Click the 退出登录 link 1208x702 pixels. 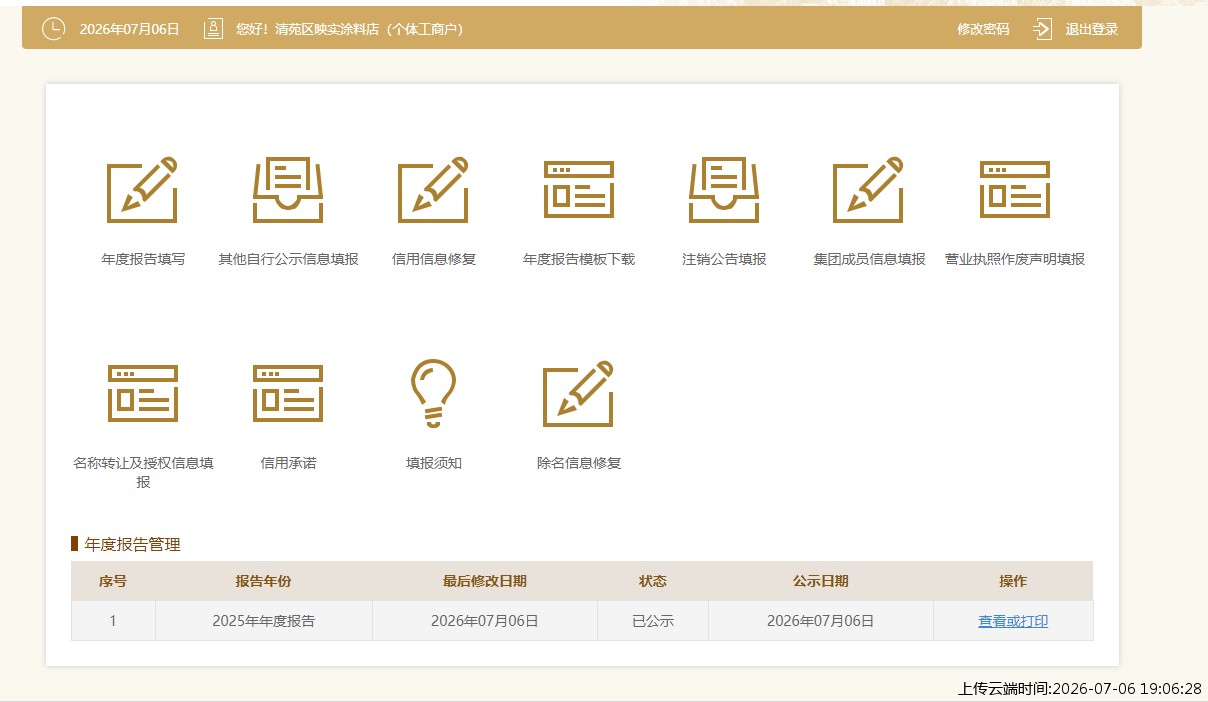pos(1092,29)
